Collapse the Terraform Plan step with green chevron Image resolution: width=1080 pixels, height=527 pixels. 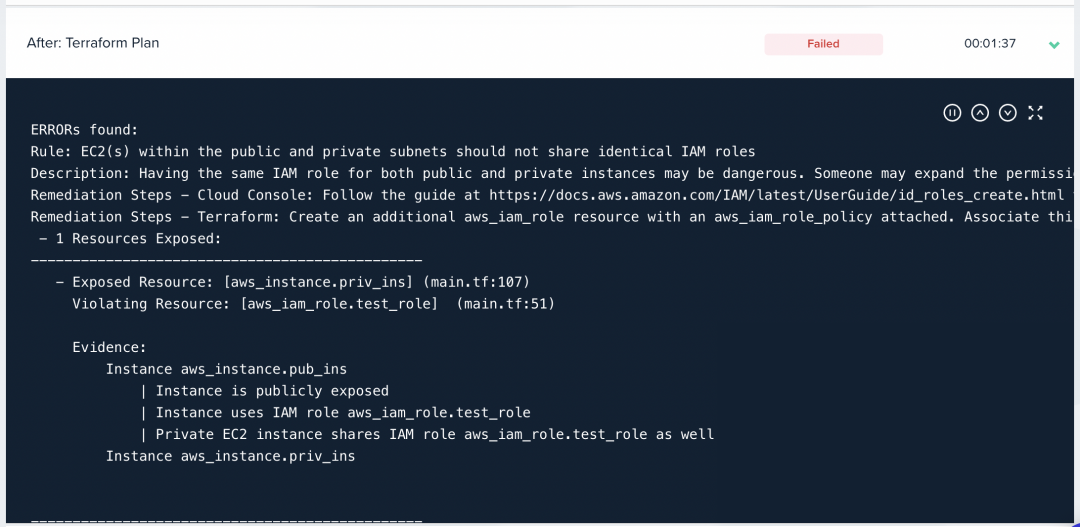1054,45
